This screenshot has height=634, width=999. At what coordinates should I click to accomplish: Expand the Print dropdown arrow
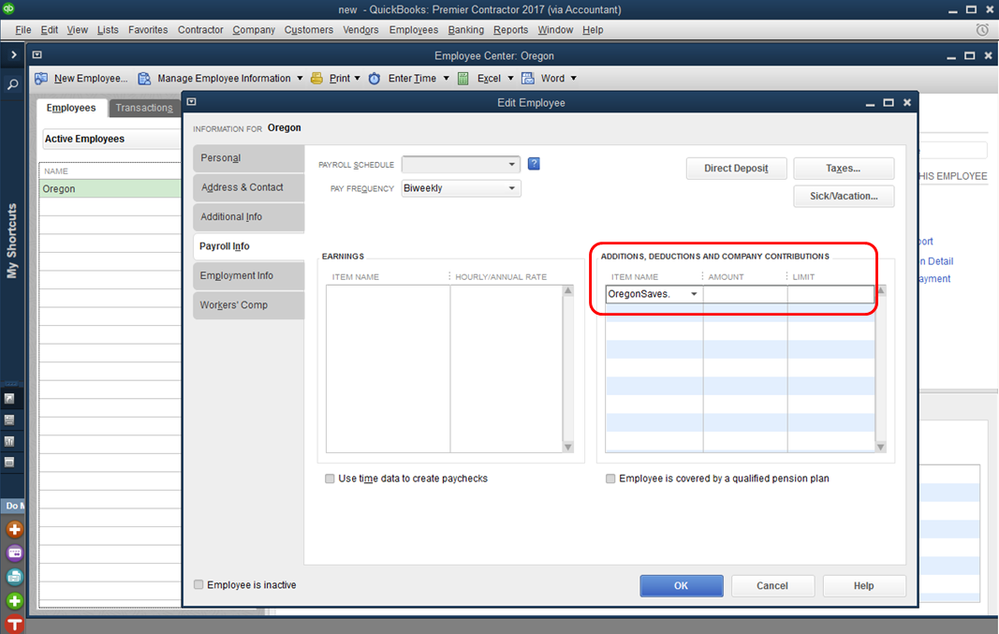(x=357, y=78)
